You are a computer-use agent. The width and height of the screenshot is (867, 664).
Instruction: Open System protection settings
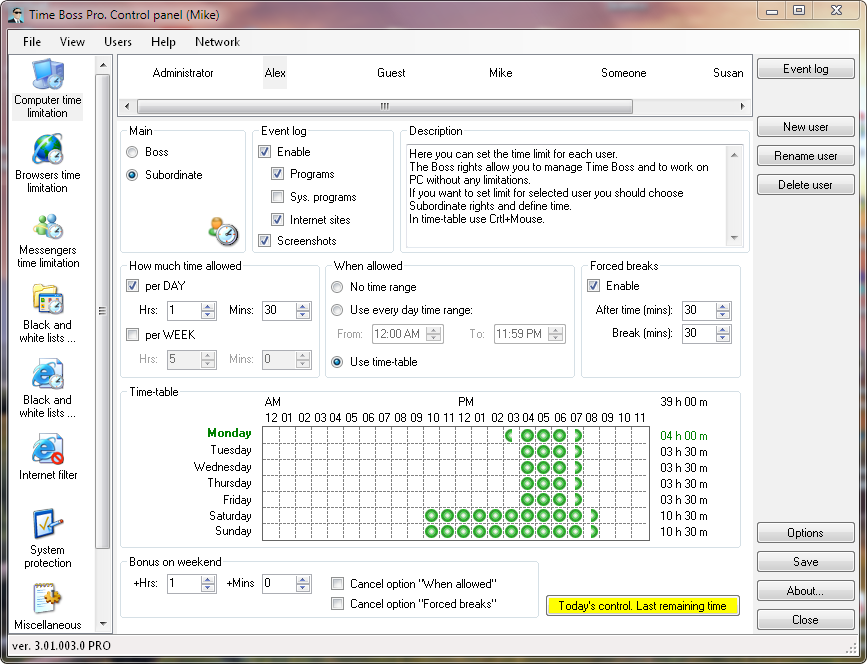(48, 538)
